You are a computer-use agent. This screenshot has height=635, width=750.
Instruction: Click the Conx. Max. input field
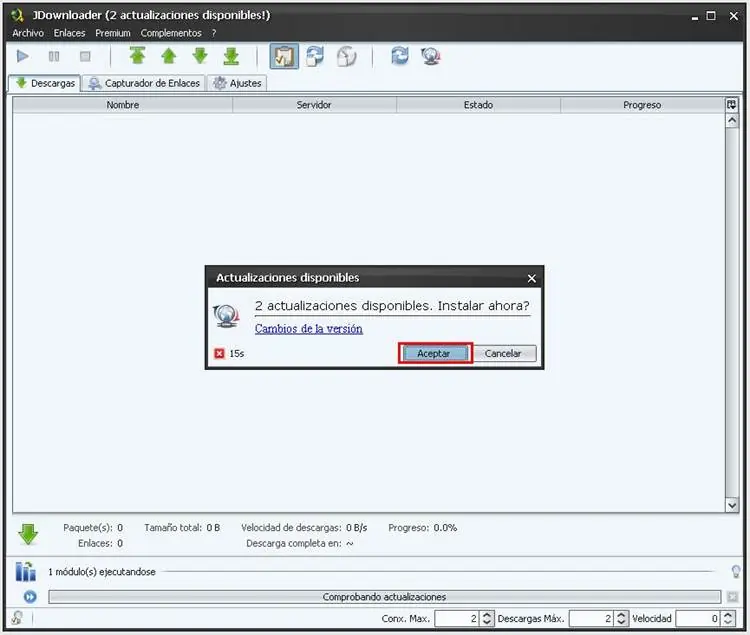(457, 618)
